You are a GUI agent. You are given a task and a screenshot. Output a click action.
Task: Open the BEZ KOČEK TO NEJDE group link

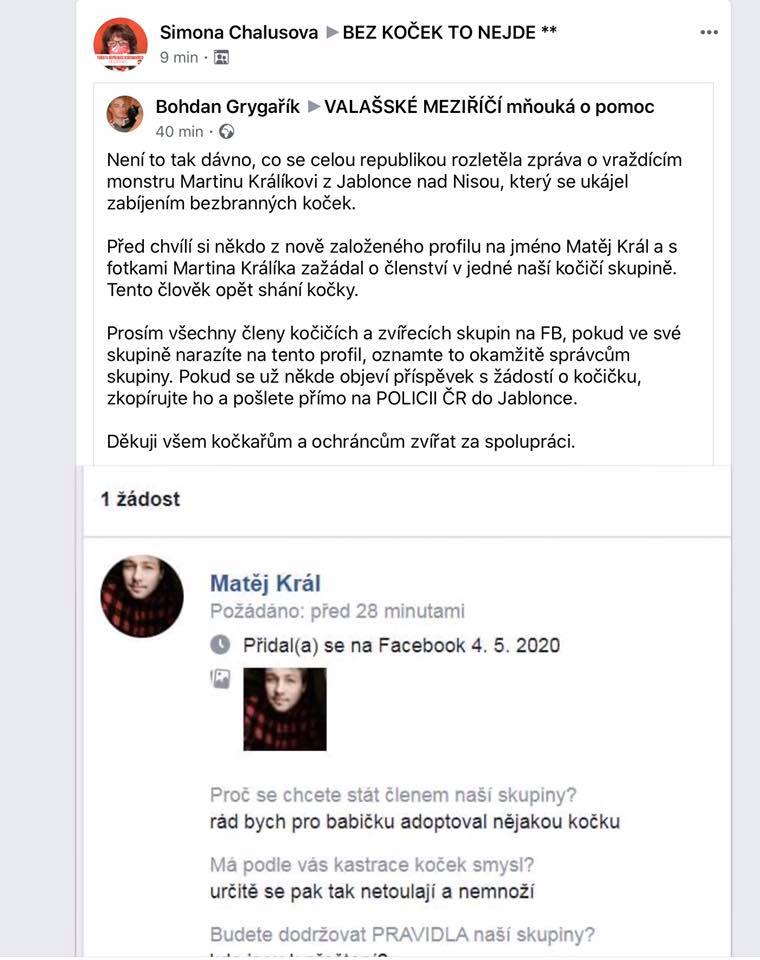pyautogui.click(x=450, y=32)
